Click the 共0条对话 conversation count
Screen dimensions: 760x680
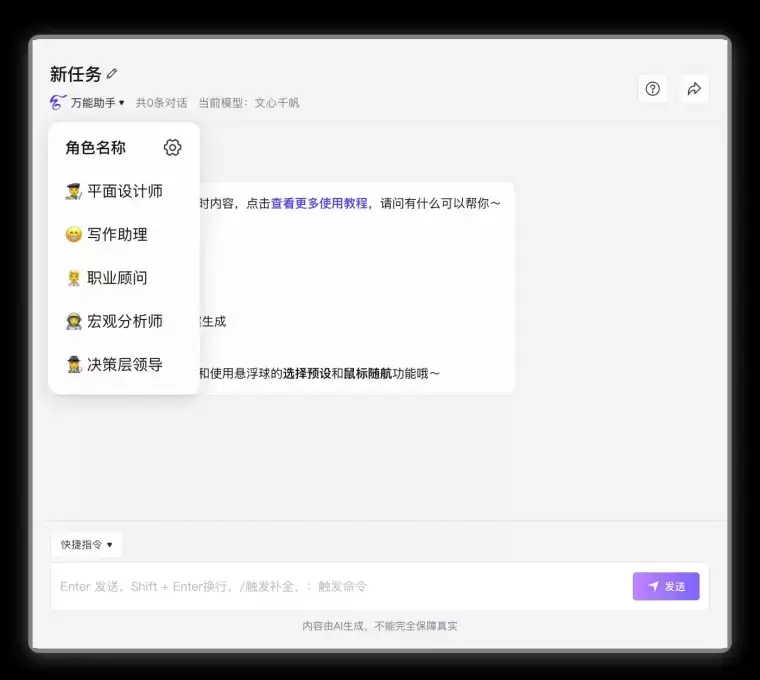[161, 102]
